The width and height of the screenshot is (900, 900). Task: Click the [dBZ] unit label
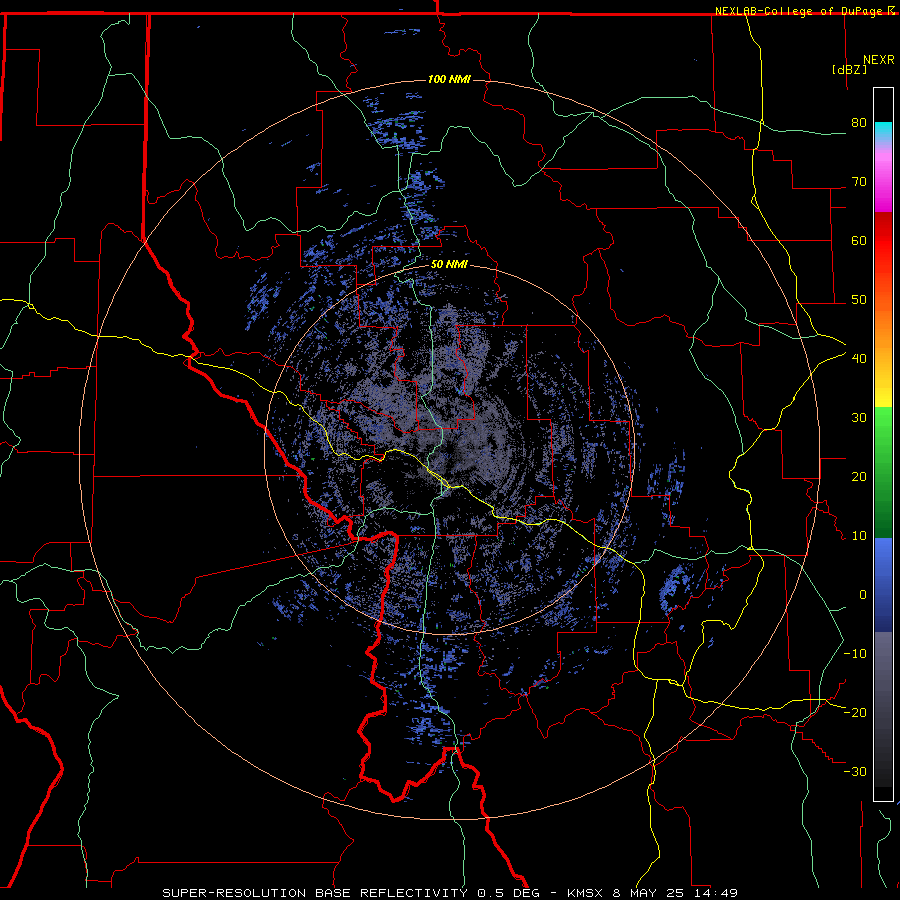[849, 69]
